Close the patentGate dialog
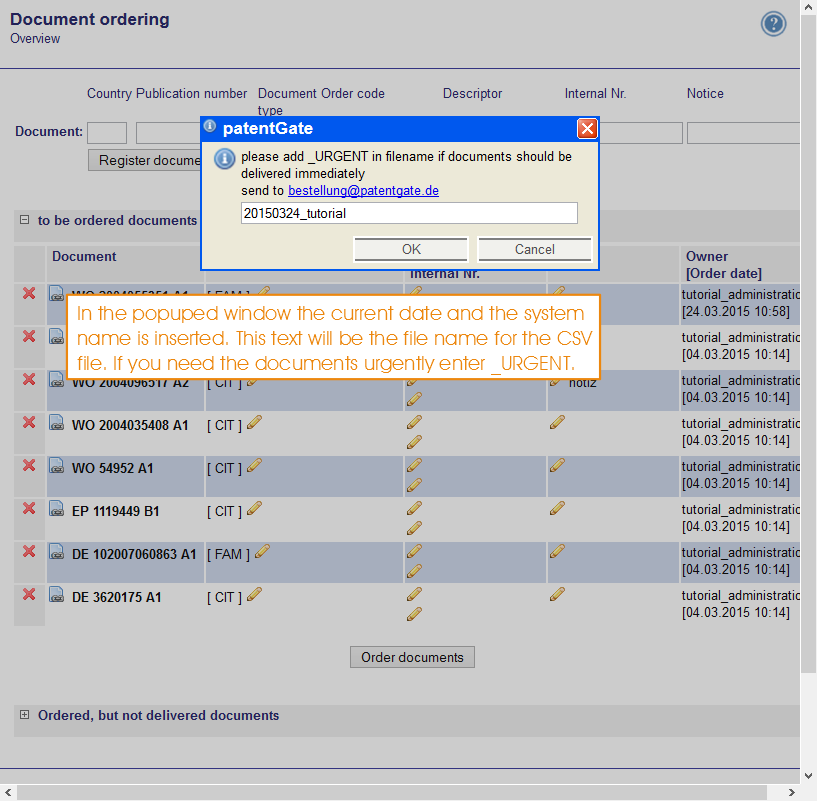 [587, 128]
